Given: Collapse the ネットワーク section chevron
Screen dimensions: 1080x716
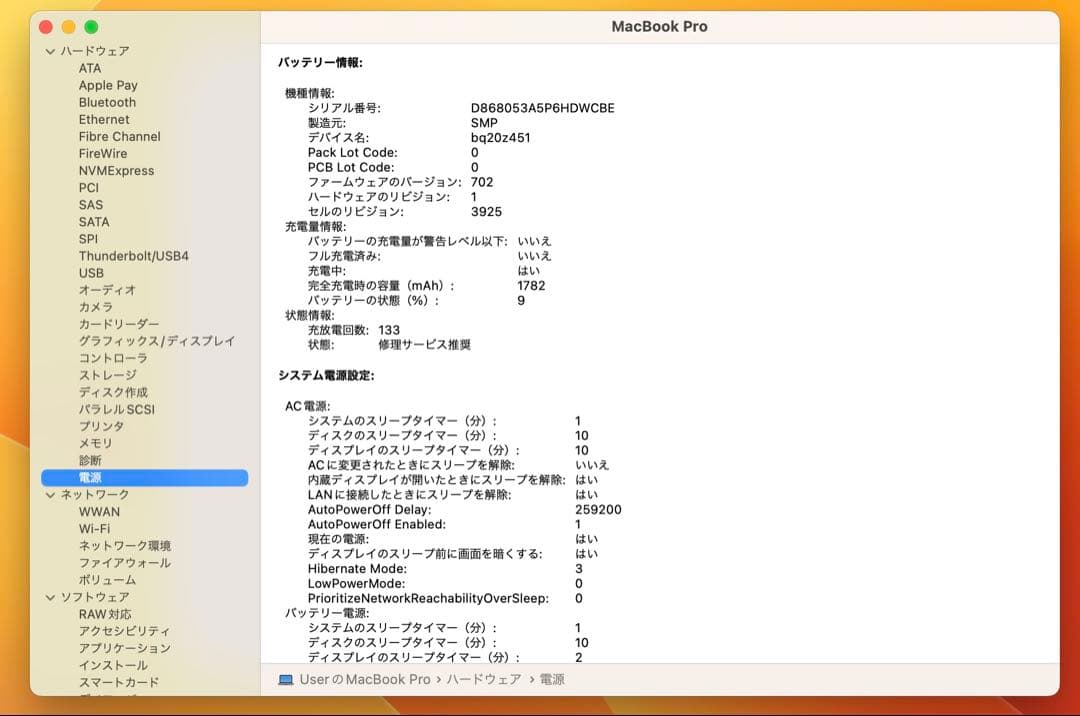Looking at the screenshot, I should click(50, 495).
